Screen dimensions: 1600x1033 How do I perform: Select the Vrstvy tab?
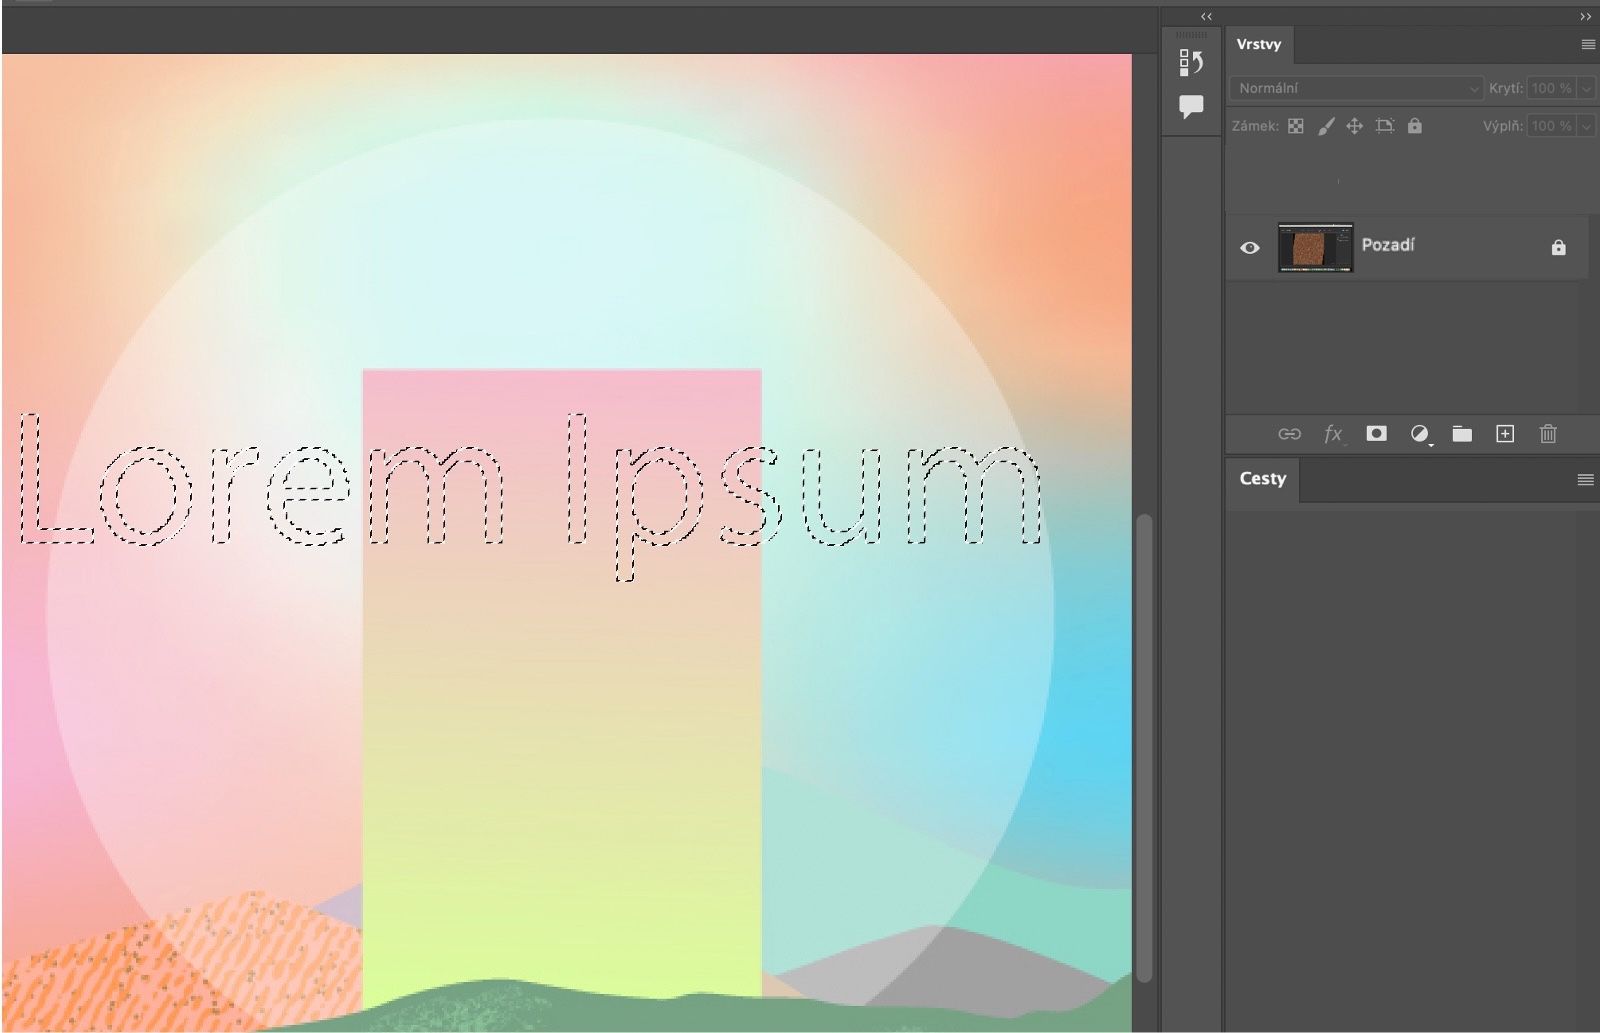(x=1259, y=43)
